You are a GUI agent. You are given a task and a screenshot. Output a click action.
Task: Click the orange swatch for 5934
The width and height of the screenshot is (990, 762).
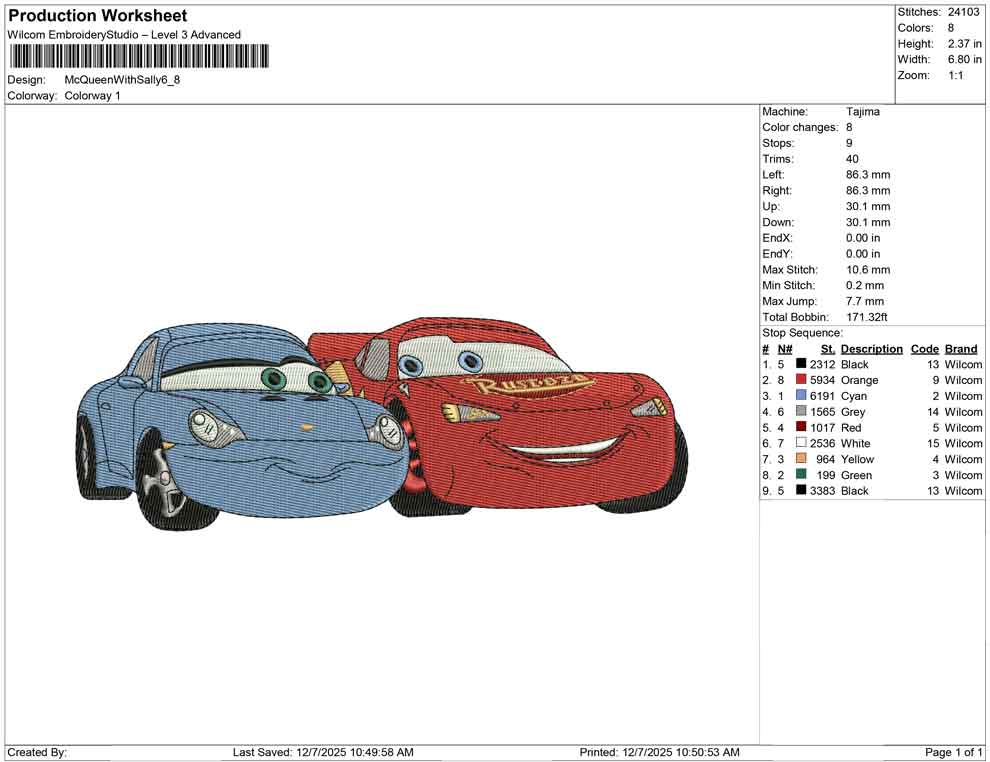point(801,379)
